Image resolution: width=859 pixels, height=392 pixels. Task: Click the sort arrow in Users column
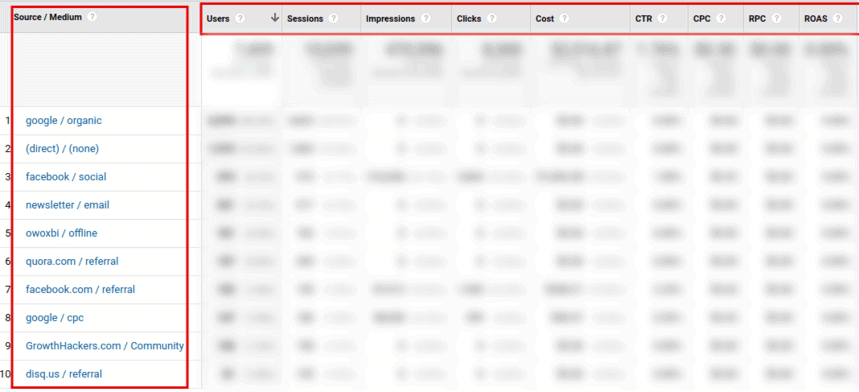click(275, 18)
